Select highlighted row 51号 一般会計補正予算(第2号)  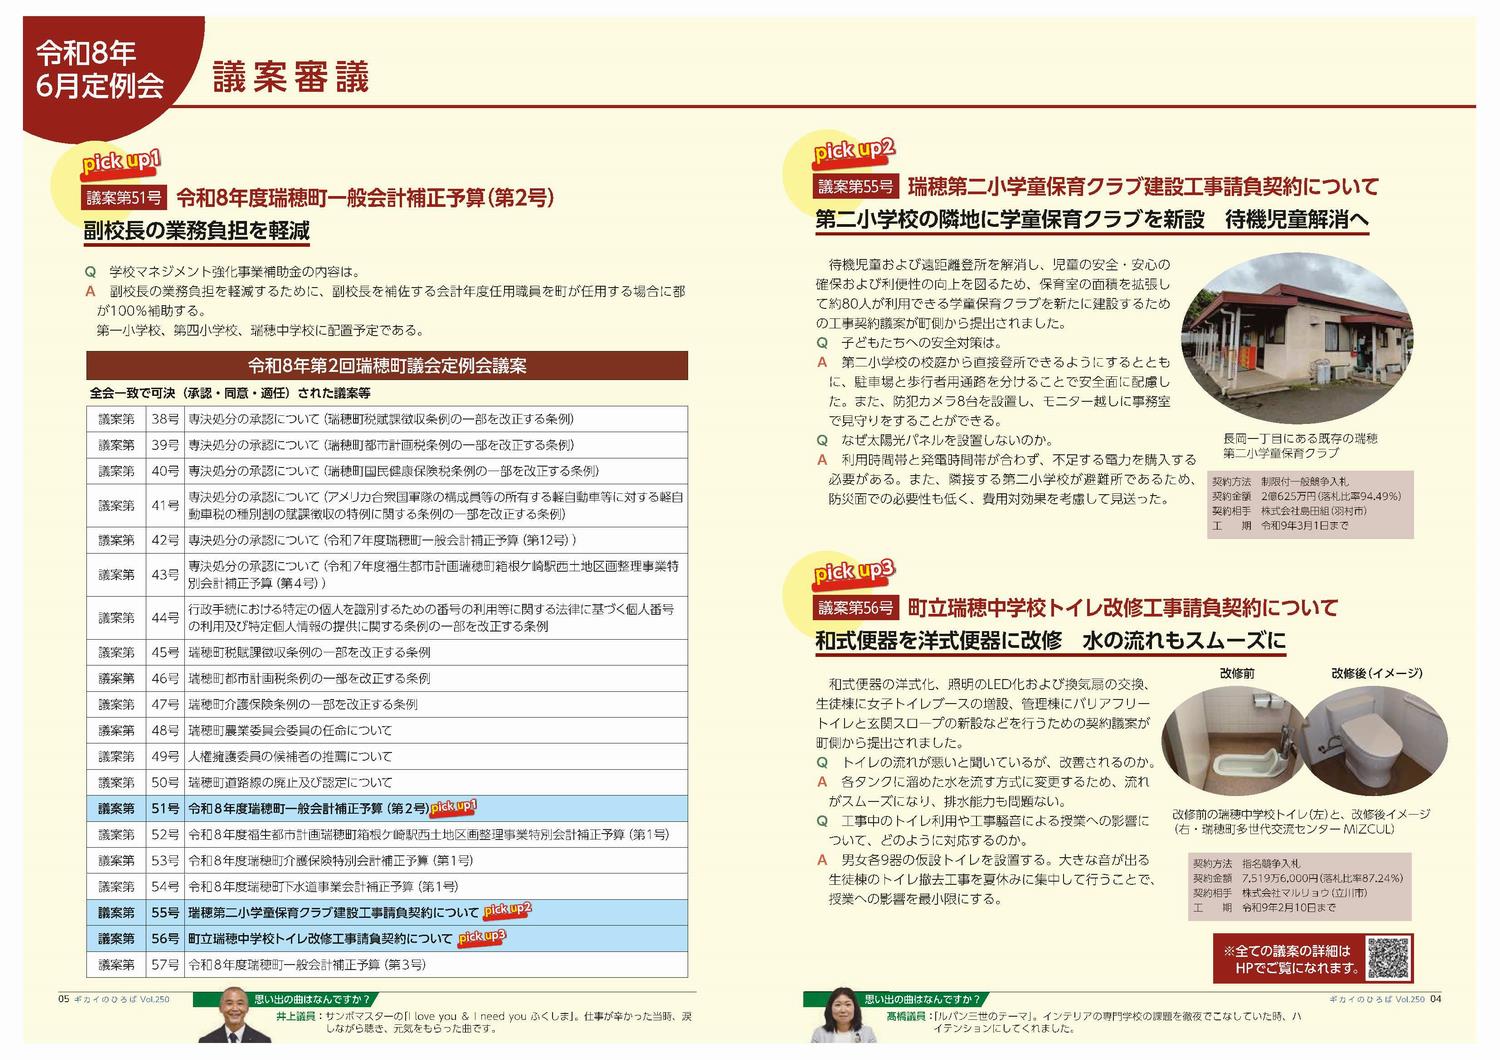click(387, 808)
